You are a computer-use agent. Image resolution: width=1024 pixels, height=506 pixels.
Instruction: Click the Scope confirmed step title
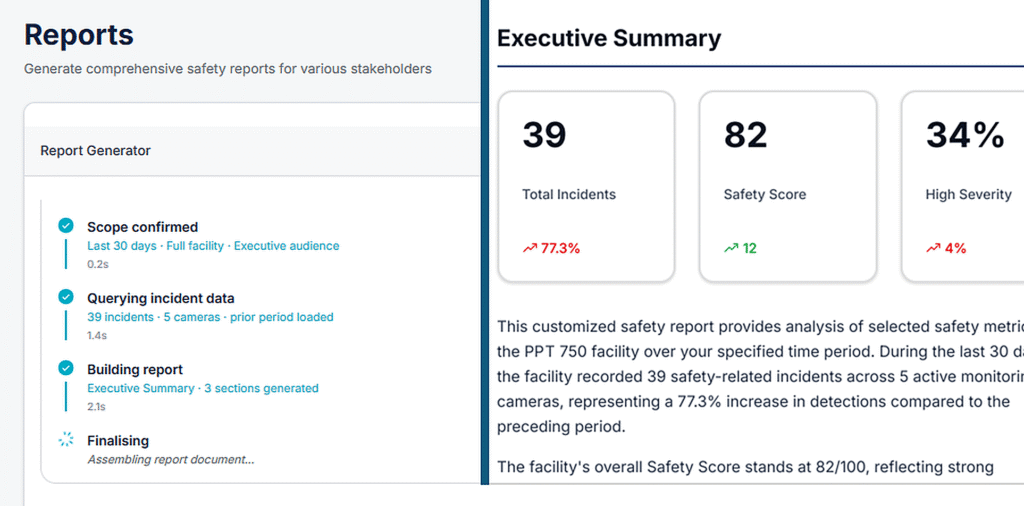[142, 227]
